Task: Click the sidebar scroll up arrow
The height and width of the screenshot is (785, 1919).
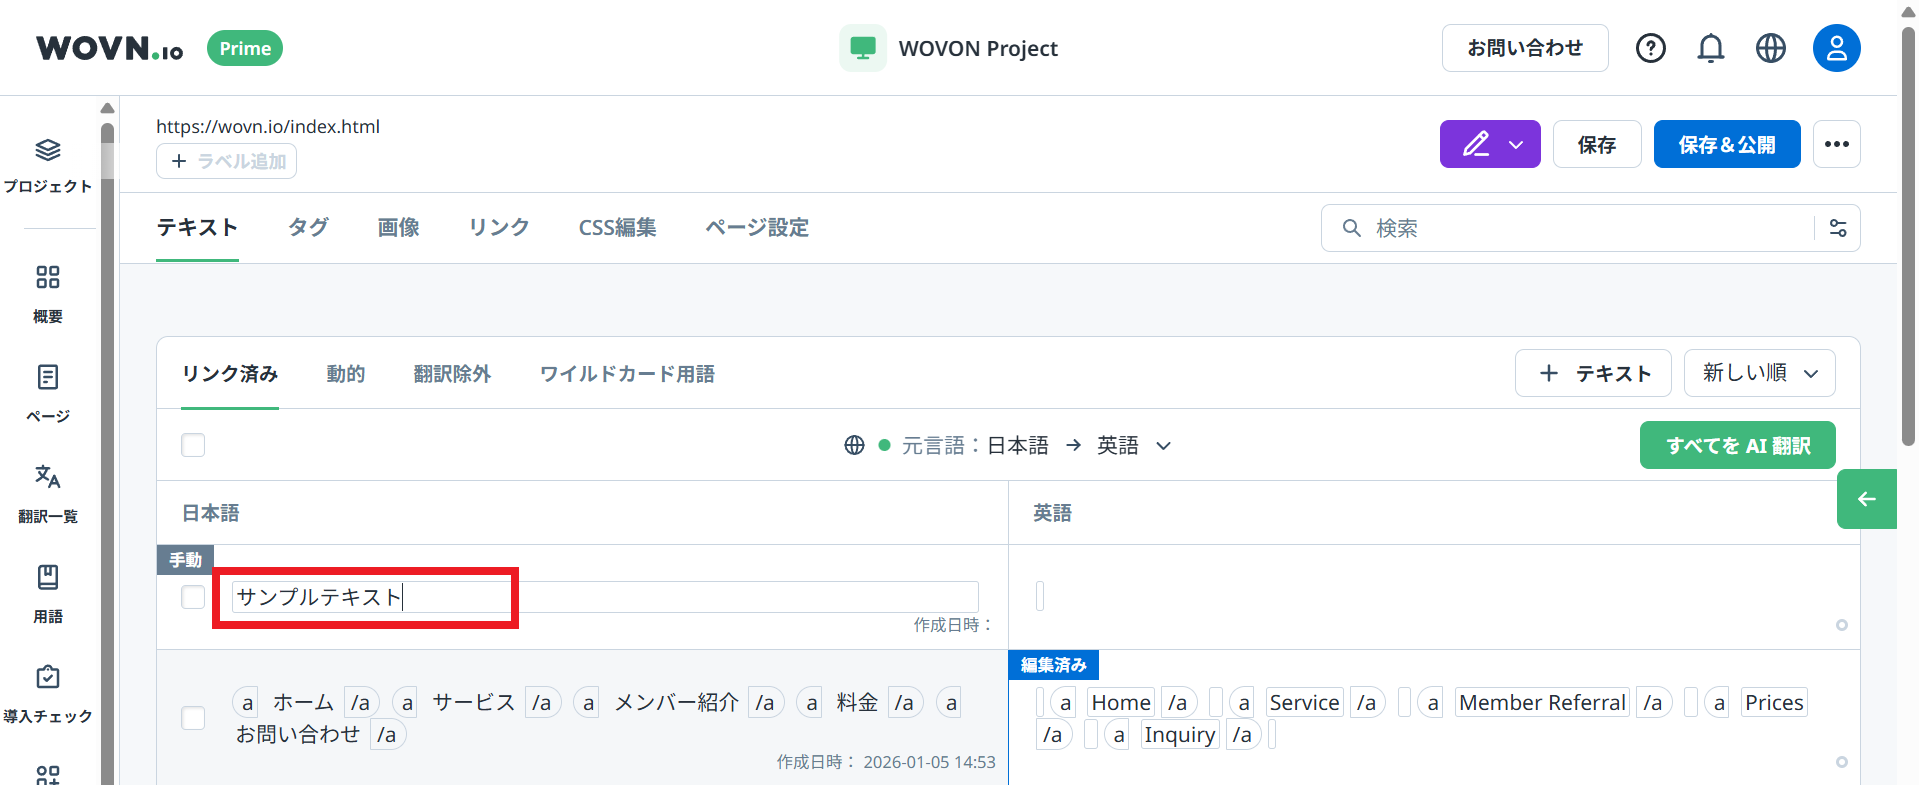Action: click(x=107, y=108)
